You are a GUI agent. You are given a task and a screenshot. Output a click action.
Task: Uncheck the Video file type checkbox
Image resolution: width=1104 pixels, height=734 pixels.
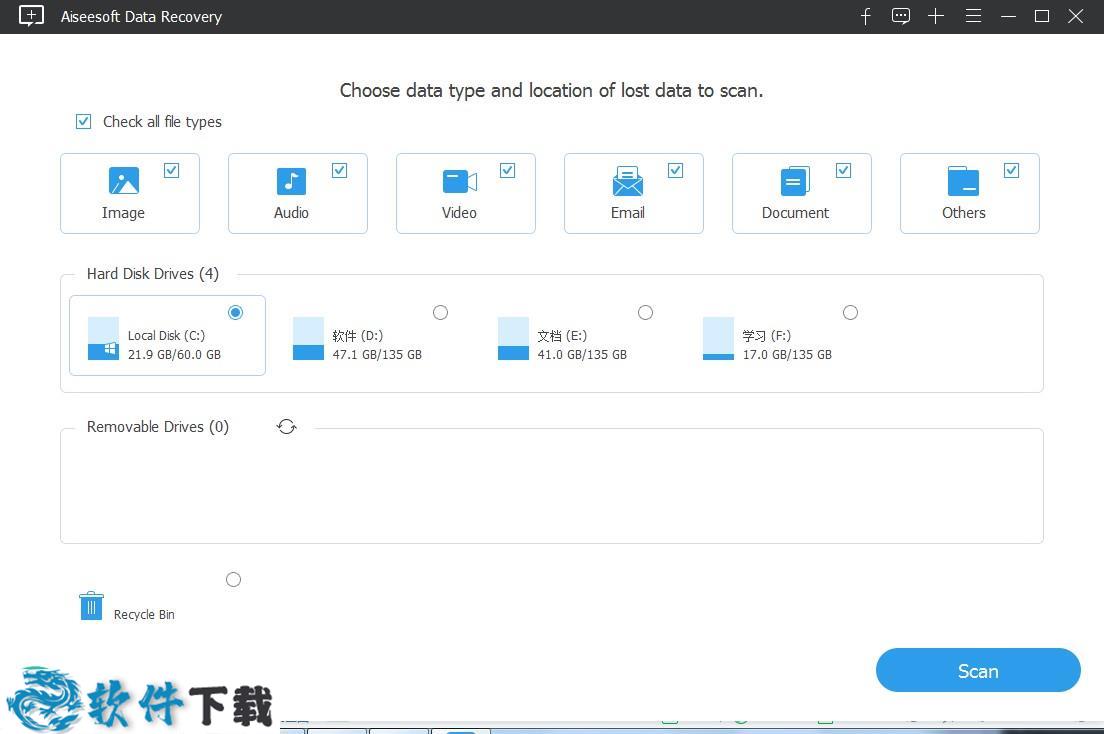pos(508,170)
